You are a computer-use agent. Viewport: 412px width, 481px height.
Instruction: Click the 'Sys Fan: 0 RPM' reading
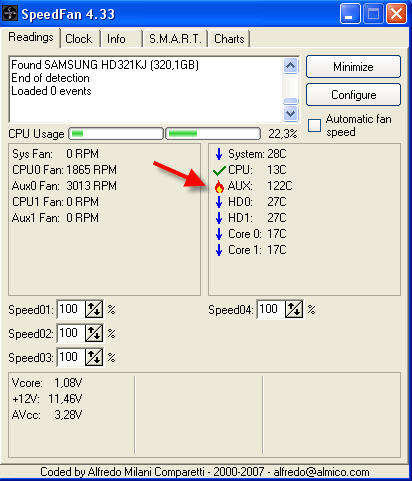pos(55,154)
